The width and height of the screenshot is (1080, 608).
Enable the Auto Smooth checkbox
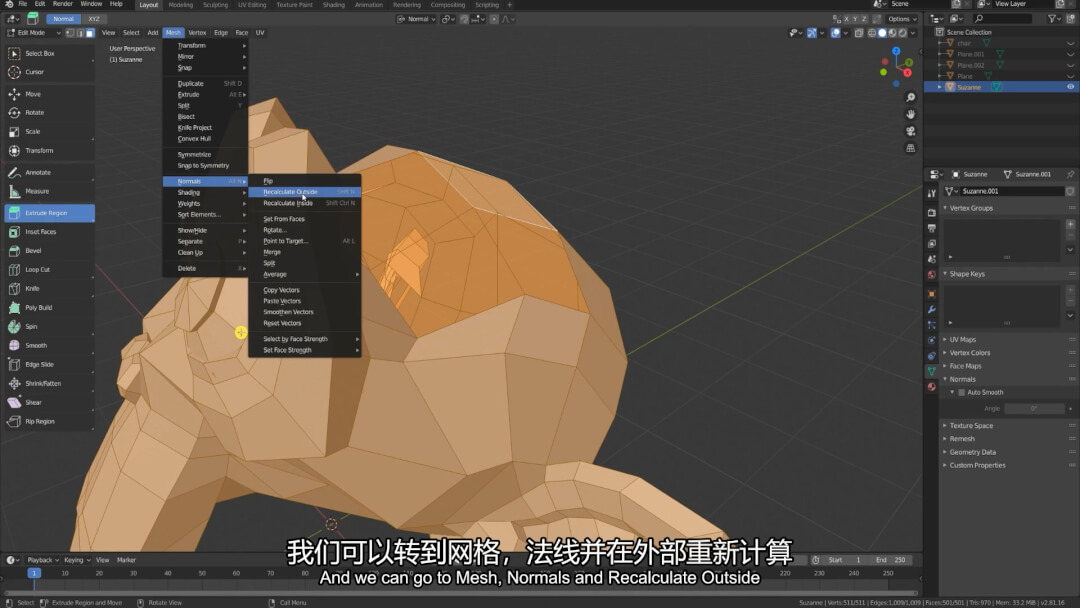click(x=962, y=392)
